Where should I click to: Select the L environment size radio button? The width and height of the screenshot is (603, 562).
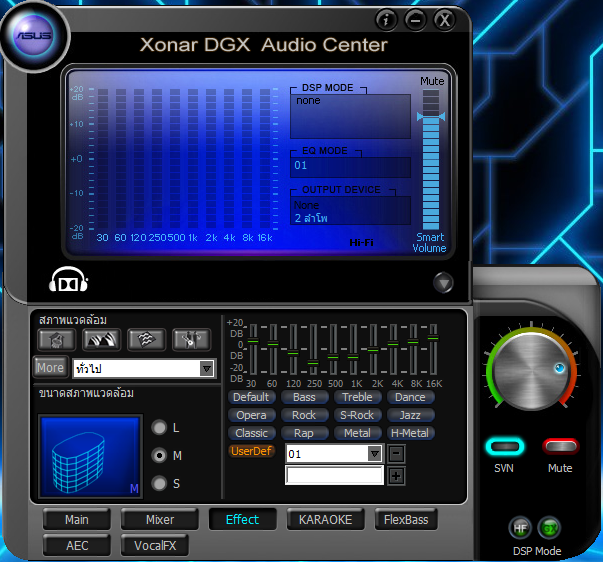(x=159, y=428)
